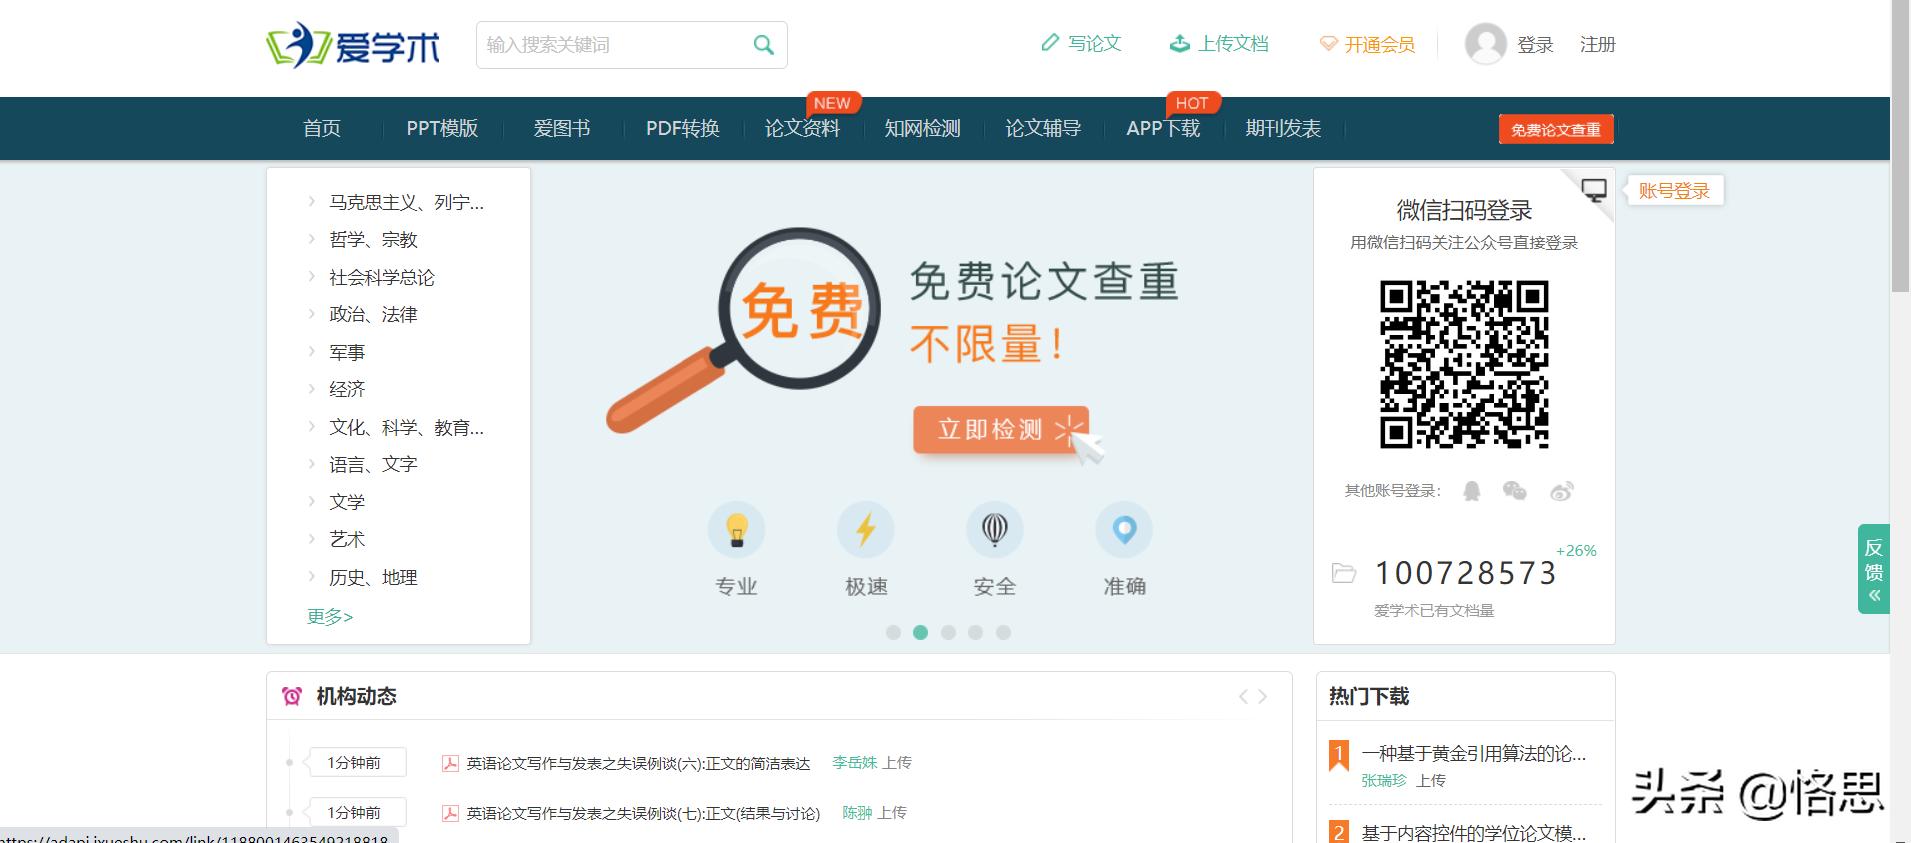Click the 准确 location pin icon
This screenshot has width=1911, height=843.
click(1124, 529)
